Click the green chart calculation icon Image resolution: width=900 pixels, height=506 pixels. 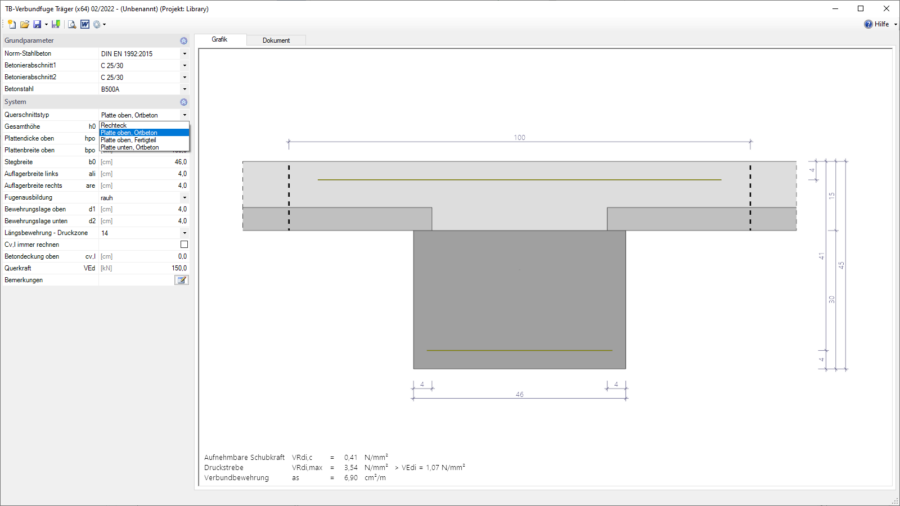[x=56, y=24]
